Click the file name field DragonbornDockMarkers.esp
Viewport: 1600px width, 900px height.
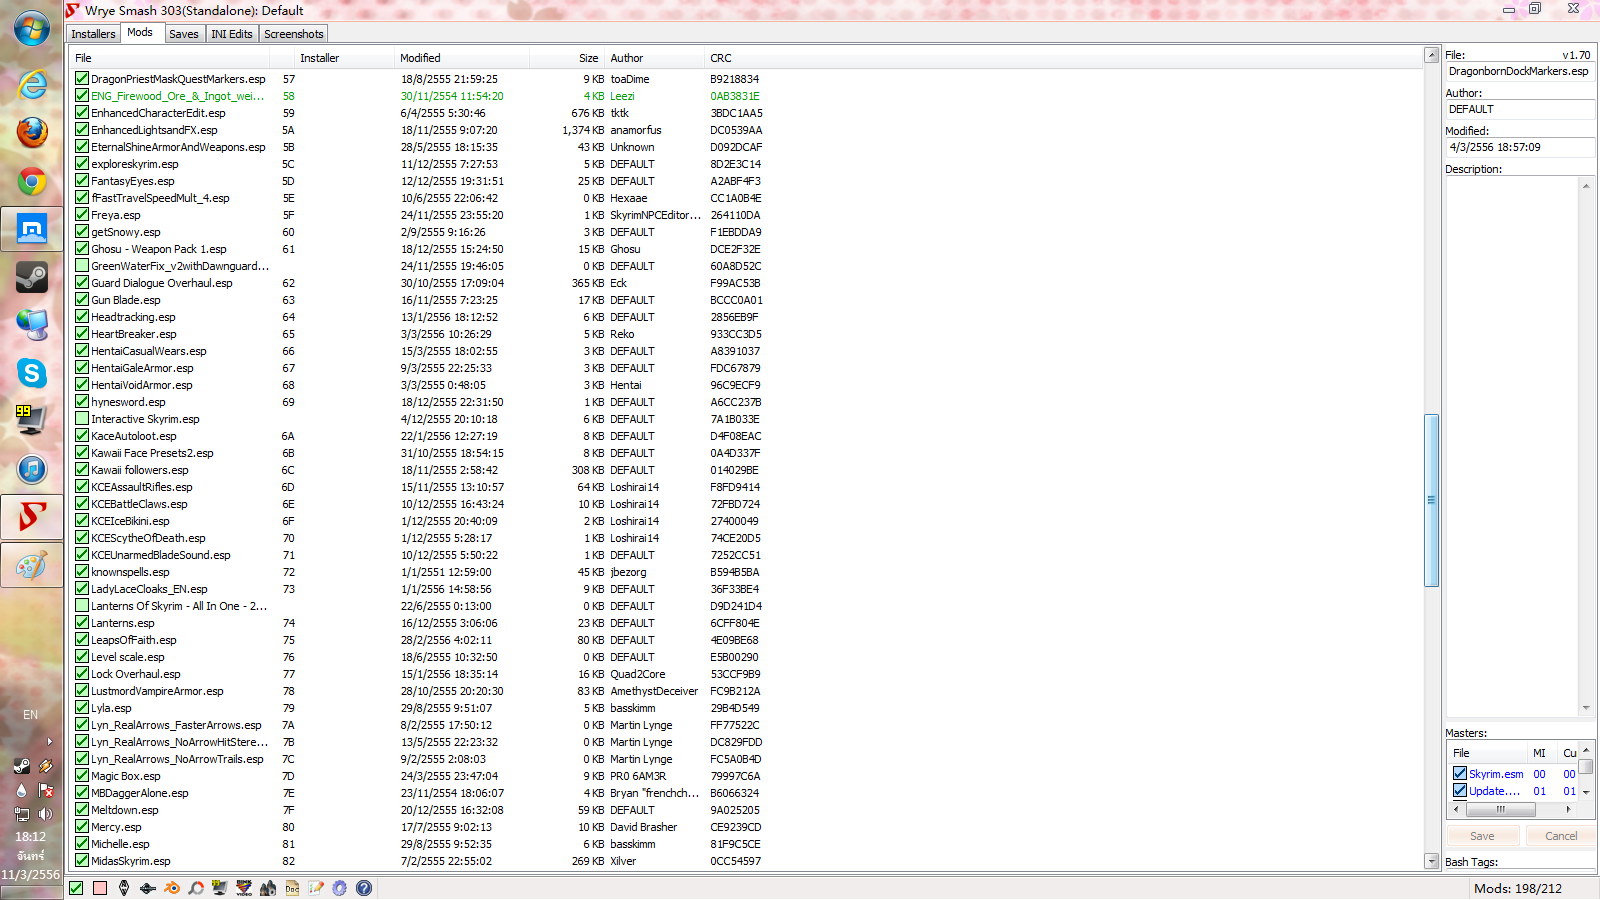click(x=1520, y=72)
